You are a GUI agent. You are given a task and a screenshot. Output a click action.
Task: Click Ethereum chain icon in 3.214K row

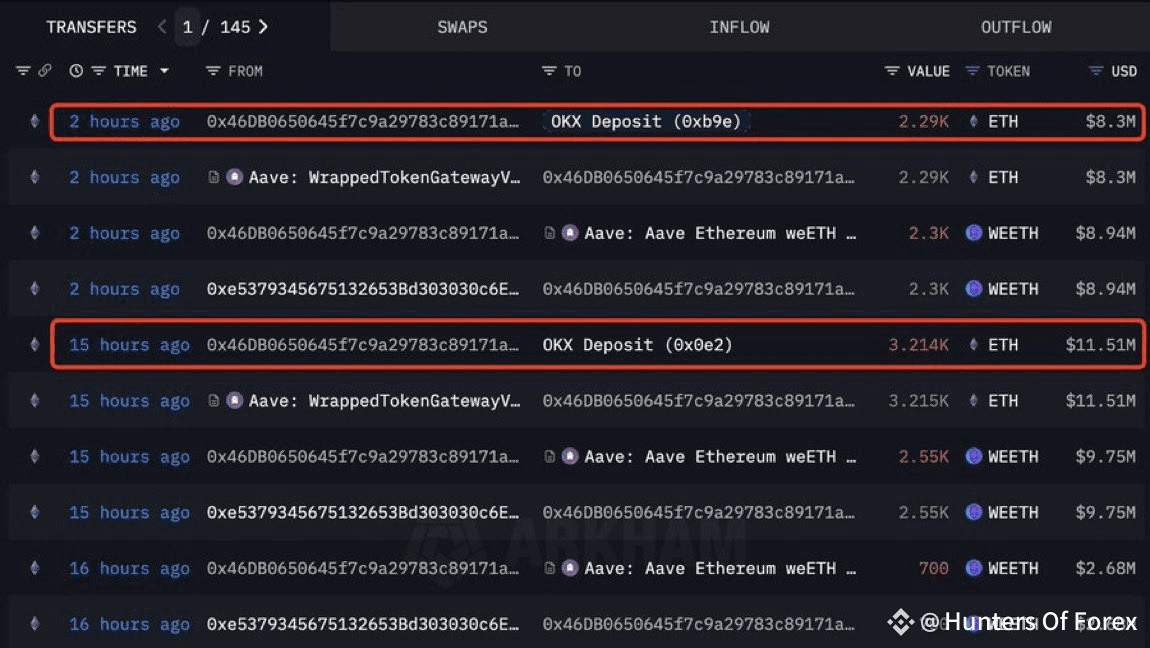34,345
